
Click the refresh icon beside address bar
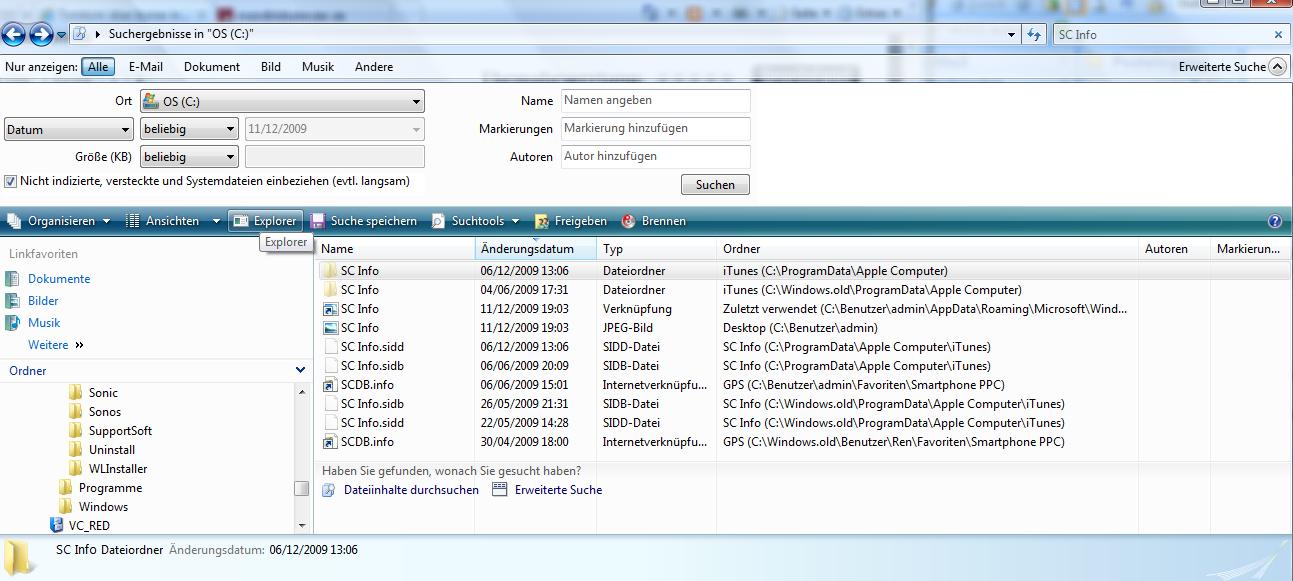point(1035,35)
